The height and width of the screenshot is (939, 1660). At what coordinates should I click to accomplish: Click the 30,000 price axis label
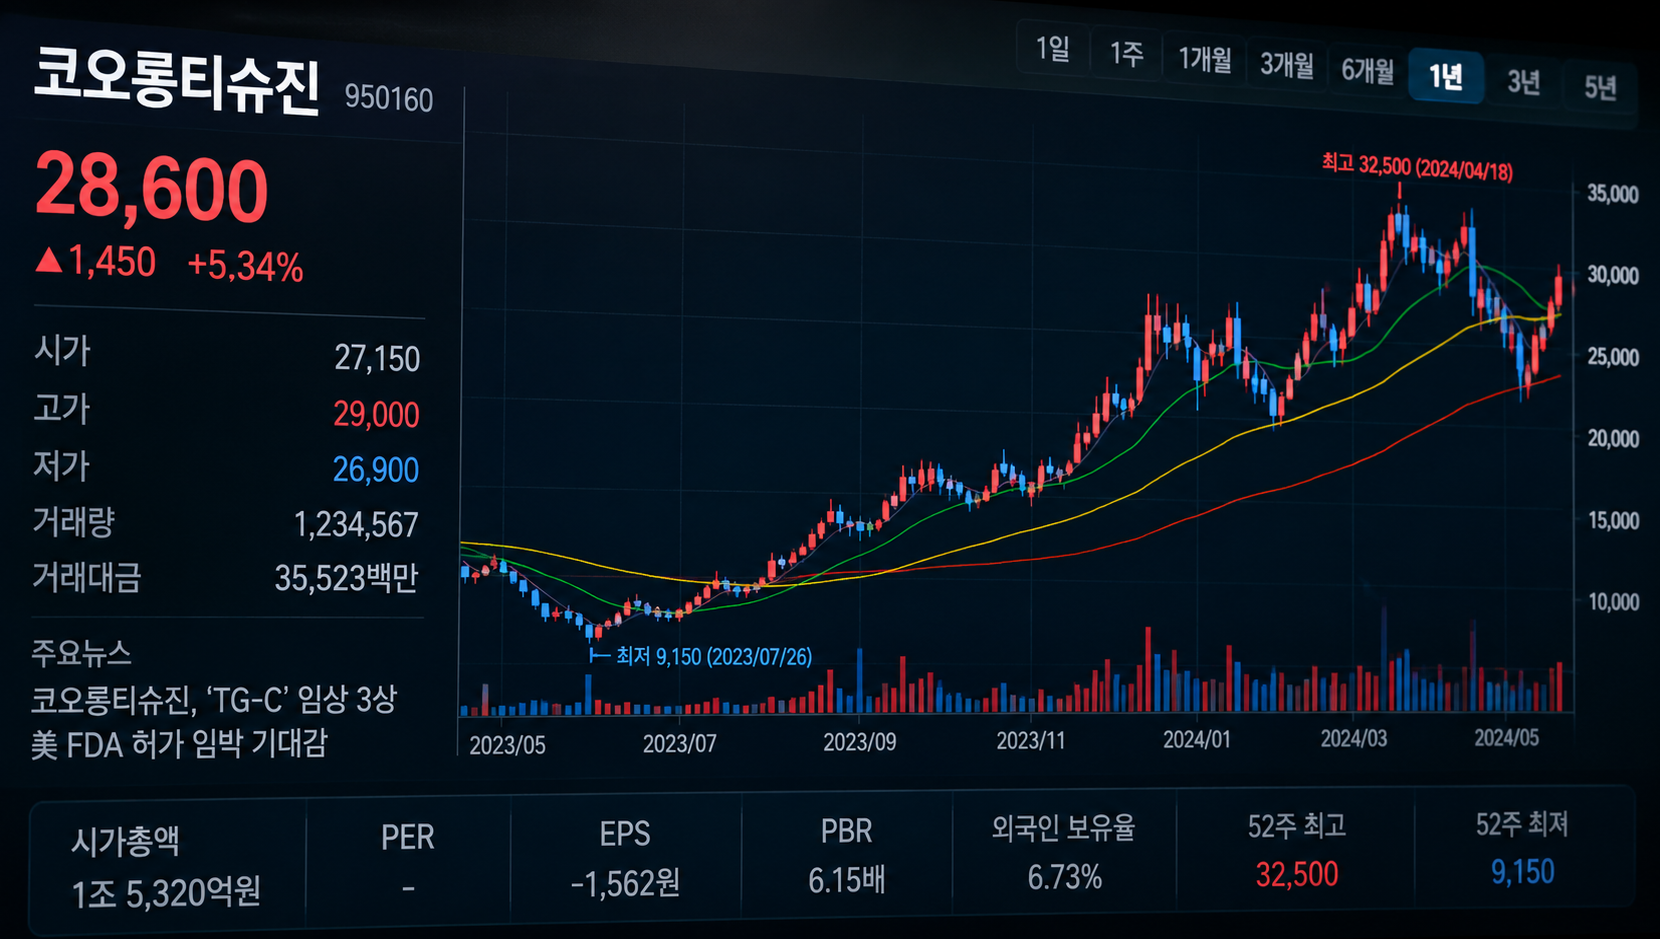pos(1613,275)
